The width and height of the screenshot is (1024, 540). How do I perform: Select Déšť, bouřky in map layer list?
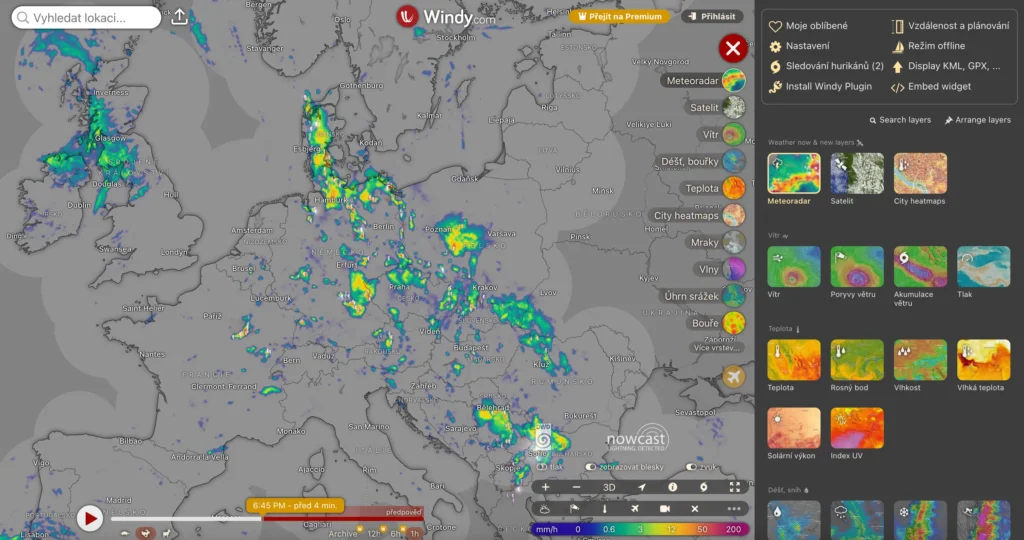[701, 161]
